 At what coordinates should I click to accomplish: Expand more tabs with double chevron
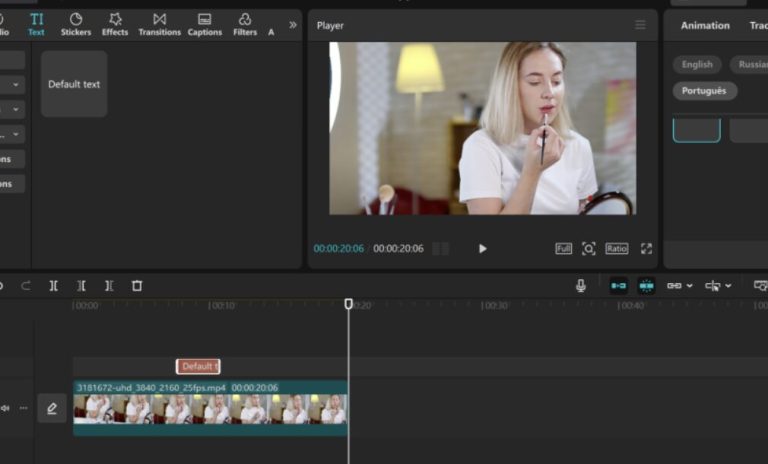pos(293,25)
